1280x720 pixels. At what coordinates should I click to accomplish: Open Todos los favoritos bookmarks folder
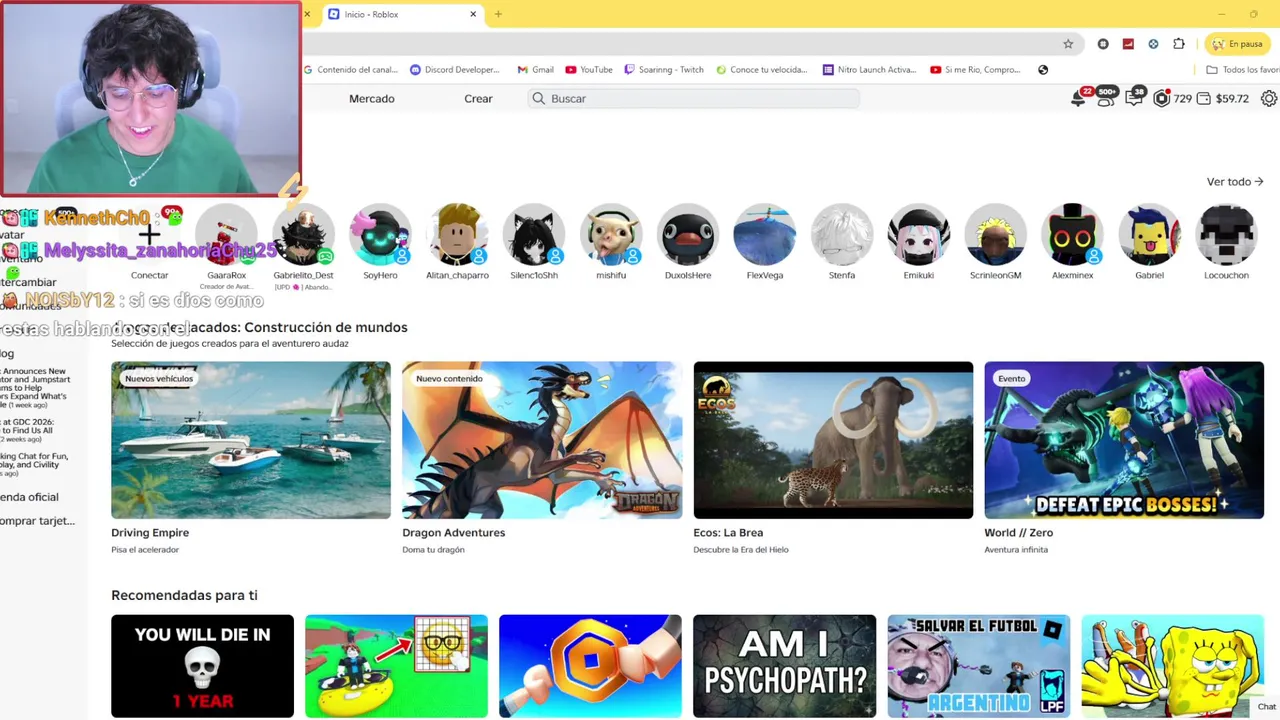click(x=1242, y=70)
